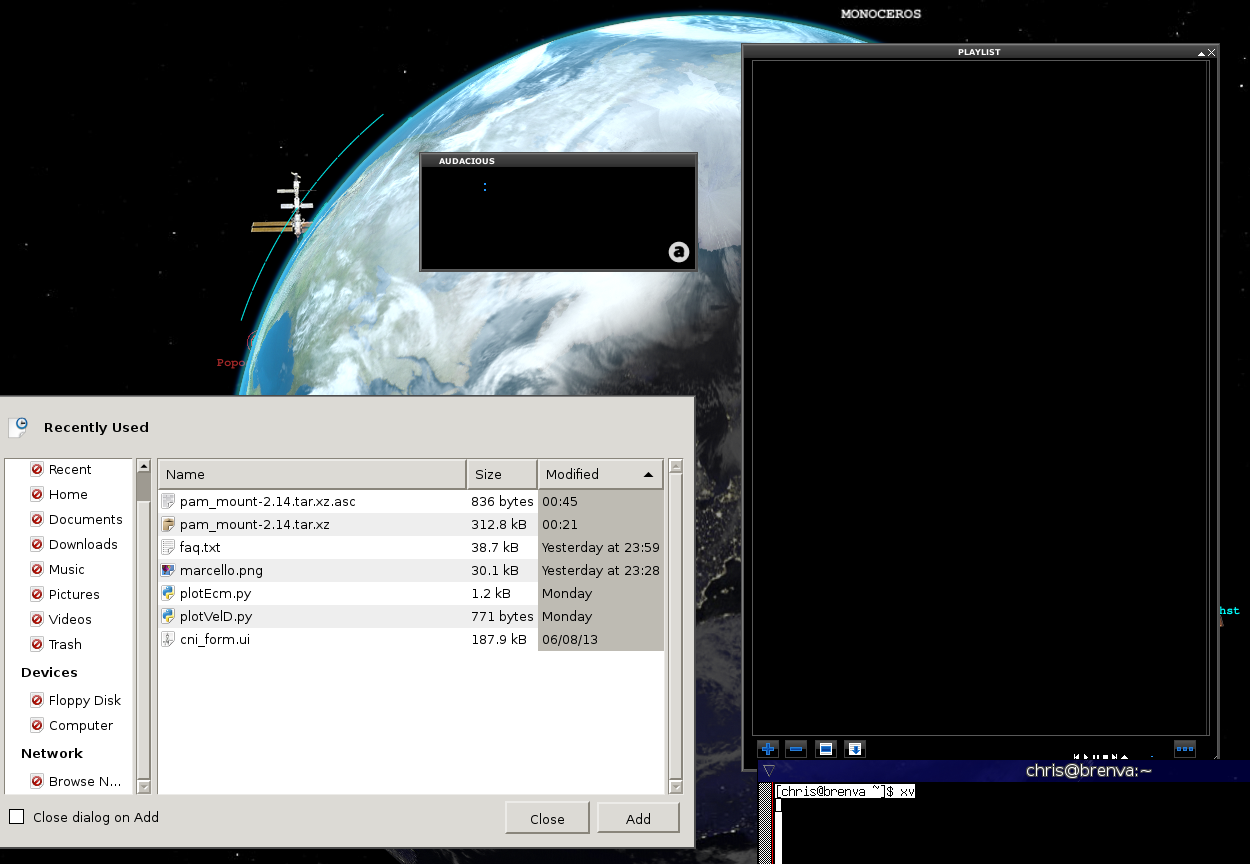Click the chris@brenva terminal title text
This screenshot has height=864, width=1250.
[1089, 770]
